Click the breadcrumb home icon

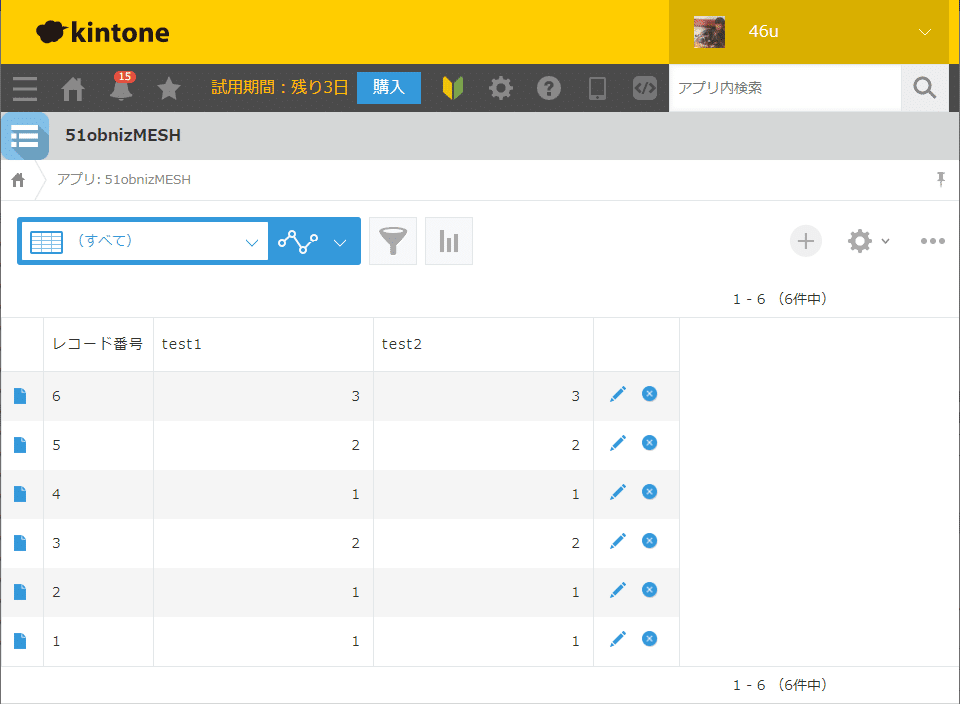click(18, 180)
